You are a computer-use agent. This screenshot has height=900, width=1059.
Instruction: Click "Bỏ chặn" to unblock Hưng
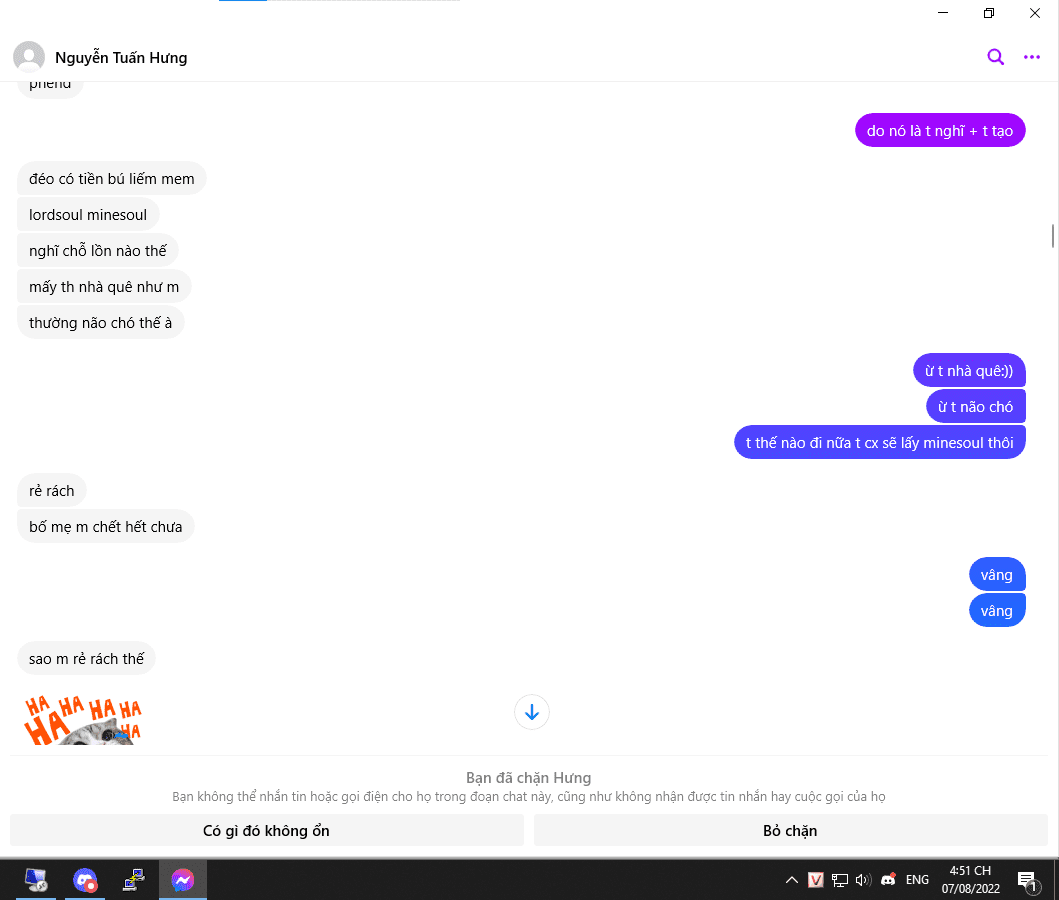[x=790, y=830]
